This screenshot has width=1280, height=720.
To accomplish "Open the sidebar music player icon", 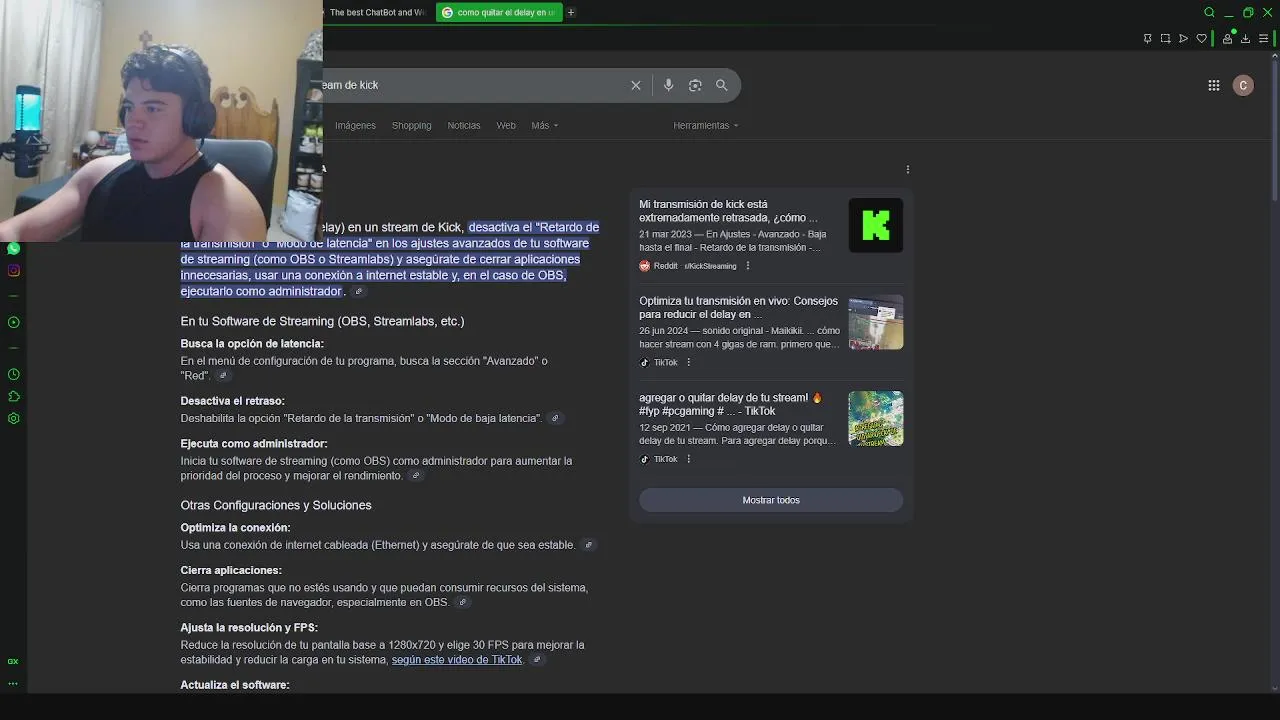I will point(13,322).
